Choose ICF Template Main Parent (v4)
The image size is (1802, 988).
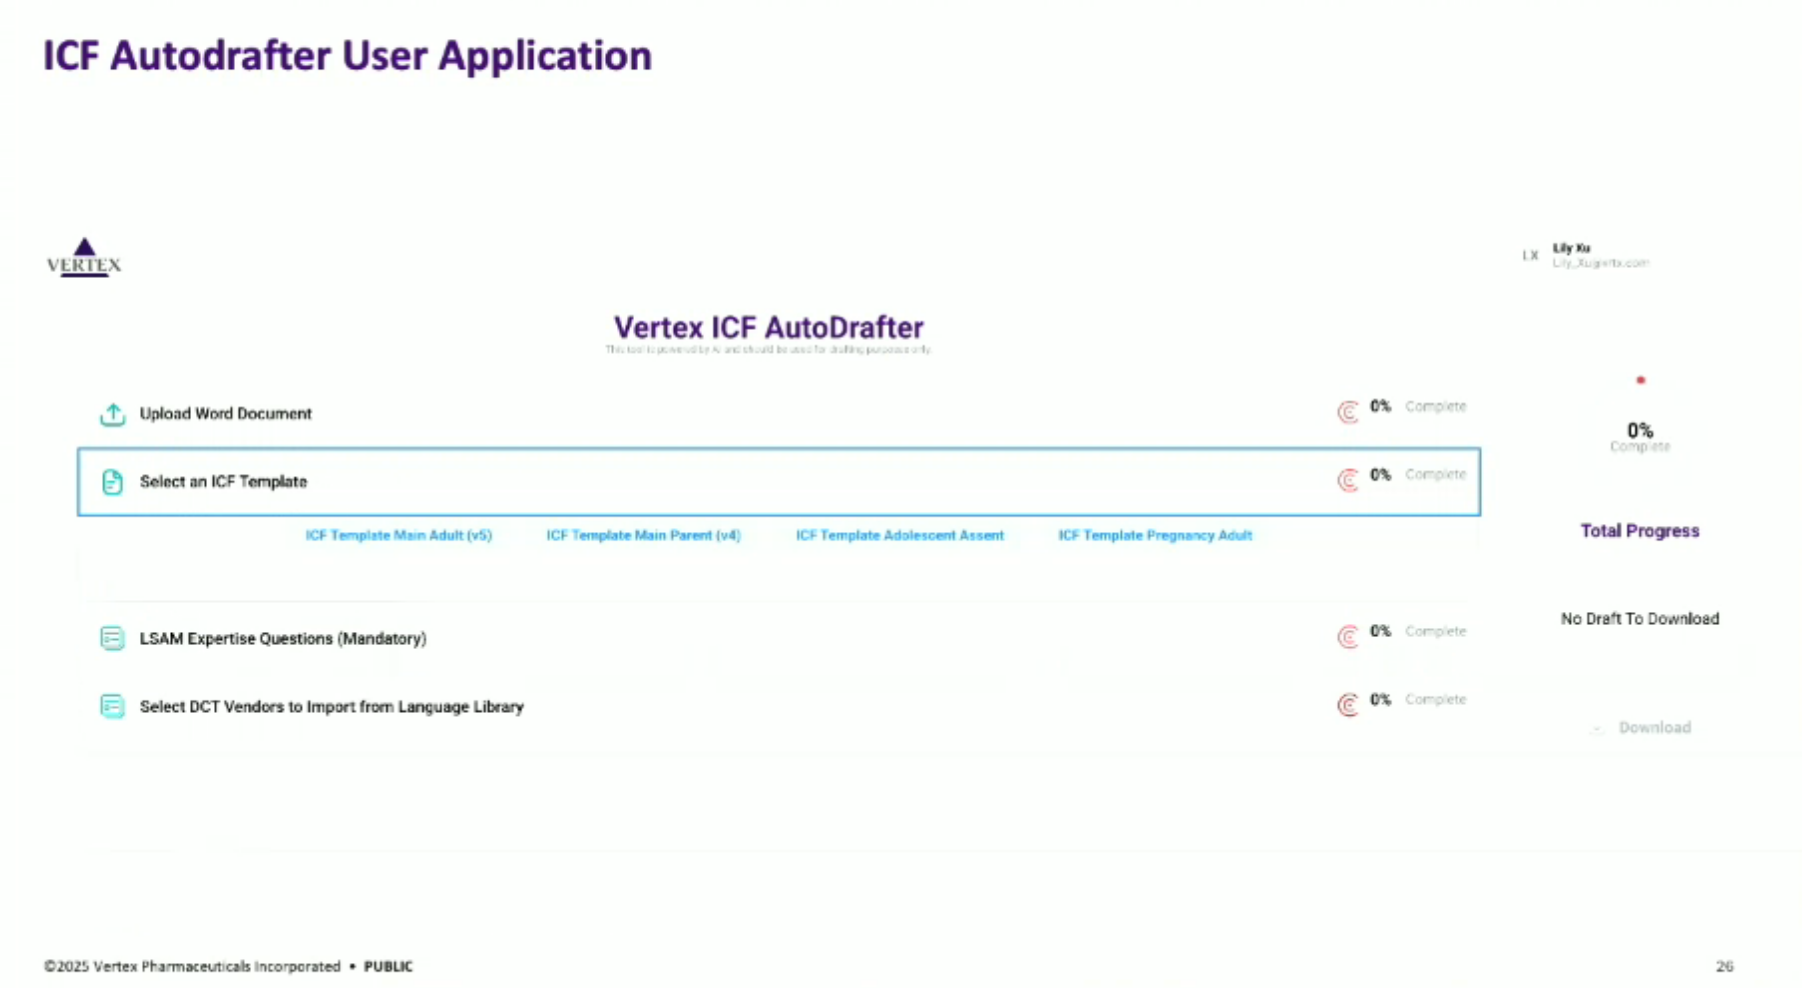[x=643, y=536]
